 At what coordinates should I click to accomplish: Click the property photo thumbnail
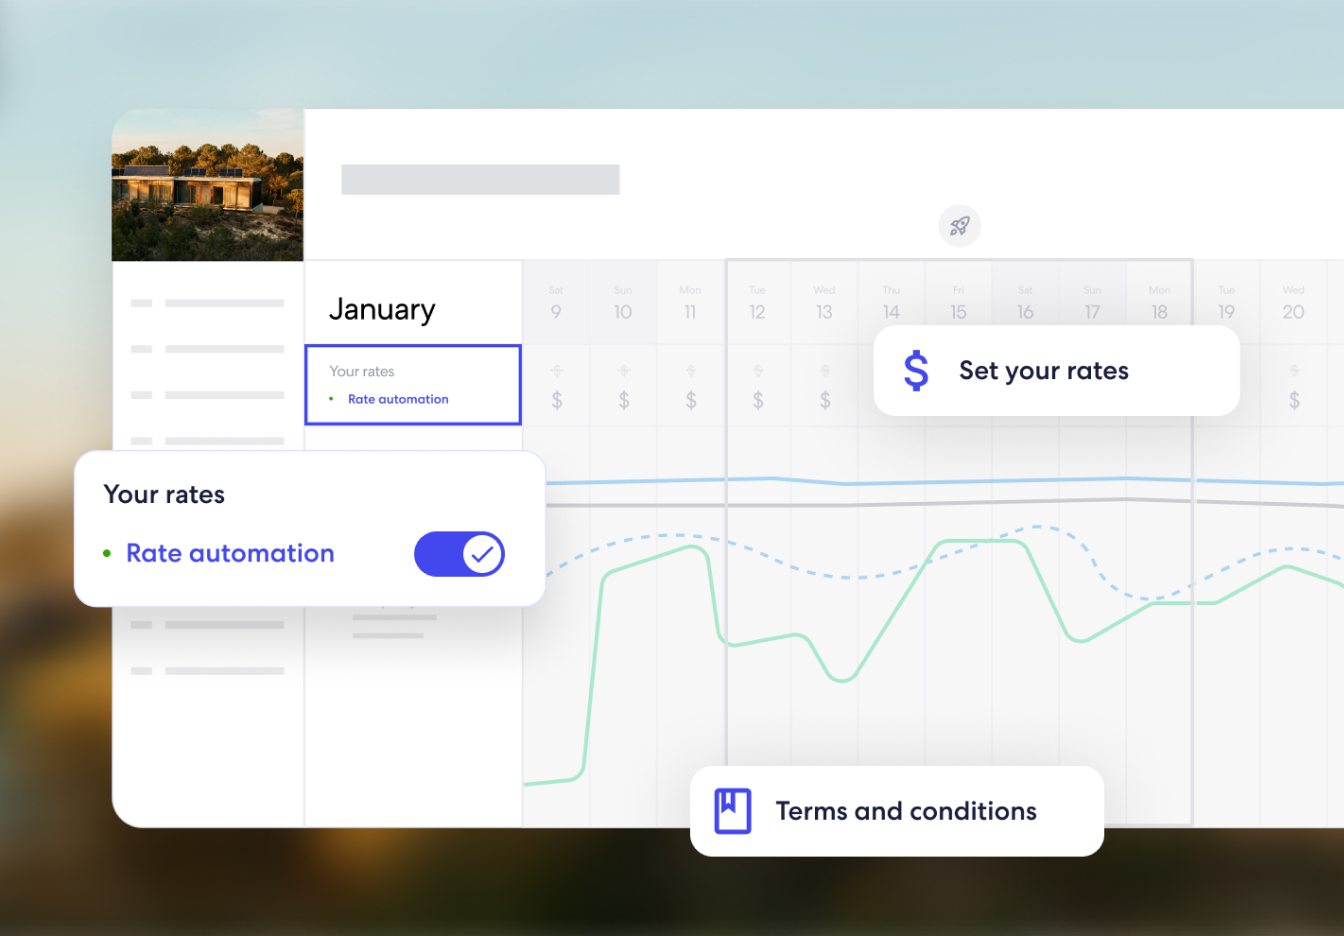point(207,184)
